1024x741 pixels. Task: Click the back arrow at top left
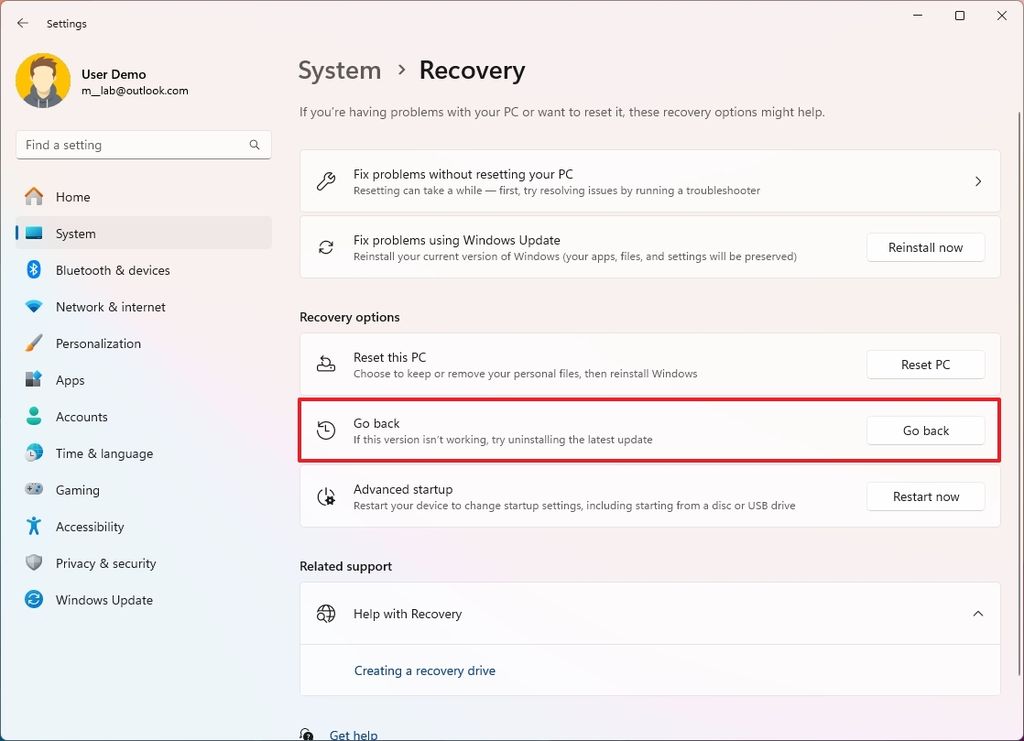coord(21,22)
